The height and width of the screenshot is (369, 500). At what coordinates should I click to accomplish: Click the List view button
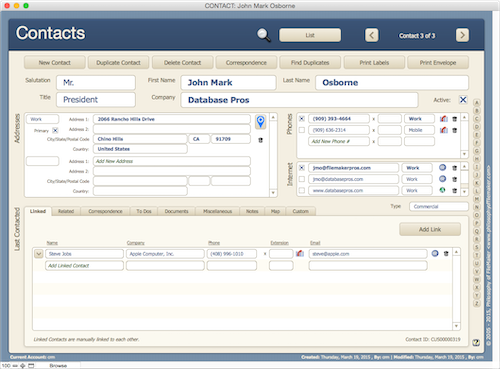[310, 35]
